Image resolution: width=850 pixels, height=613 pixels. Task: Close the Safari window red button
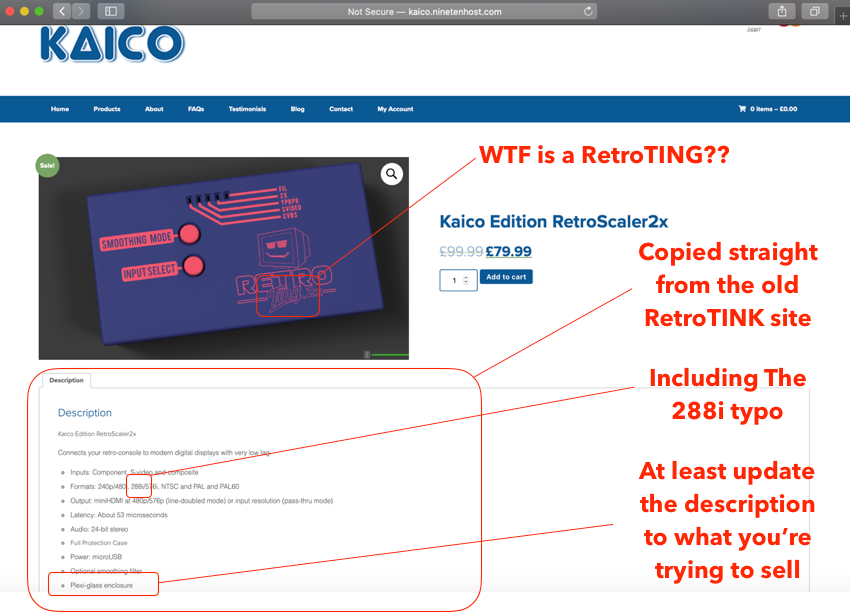(10, 11)
